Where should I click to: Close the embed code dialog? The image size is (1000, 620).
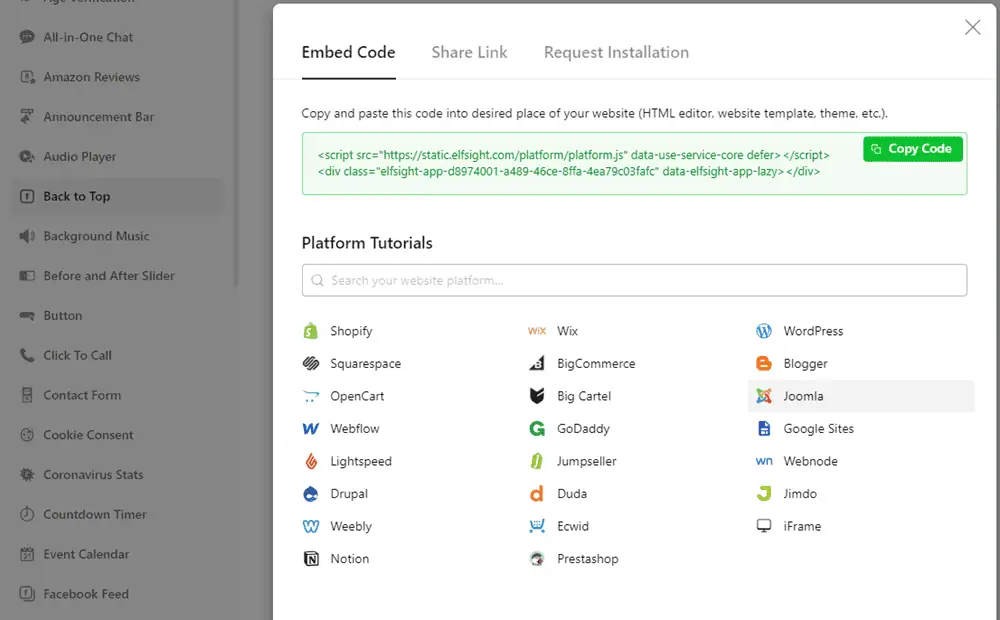(972, 28)
